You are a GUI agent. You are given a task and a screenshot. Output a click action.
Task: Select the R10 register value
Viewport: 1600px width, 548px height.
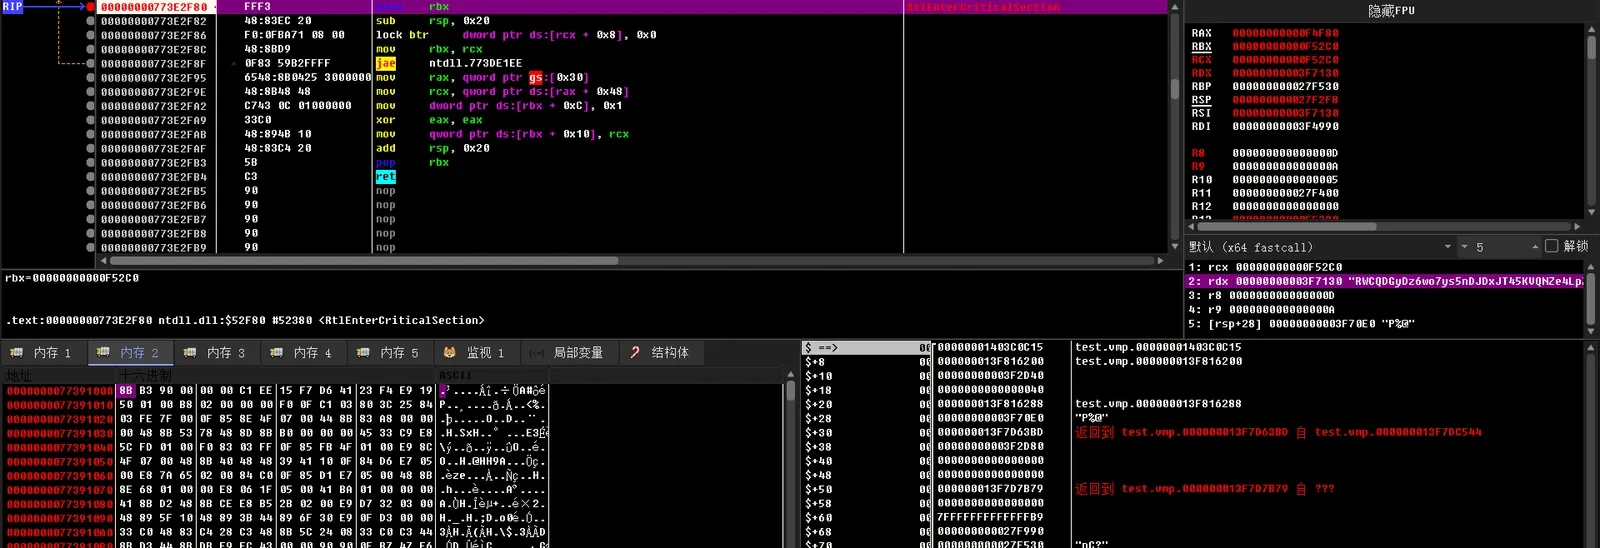[1285, 180]
